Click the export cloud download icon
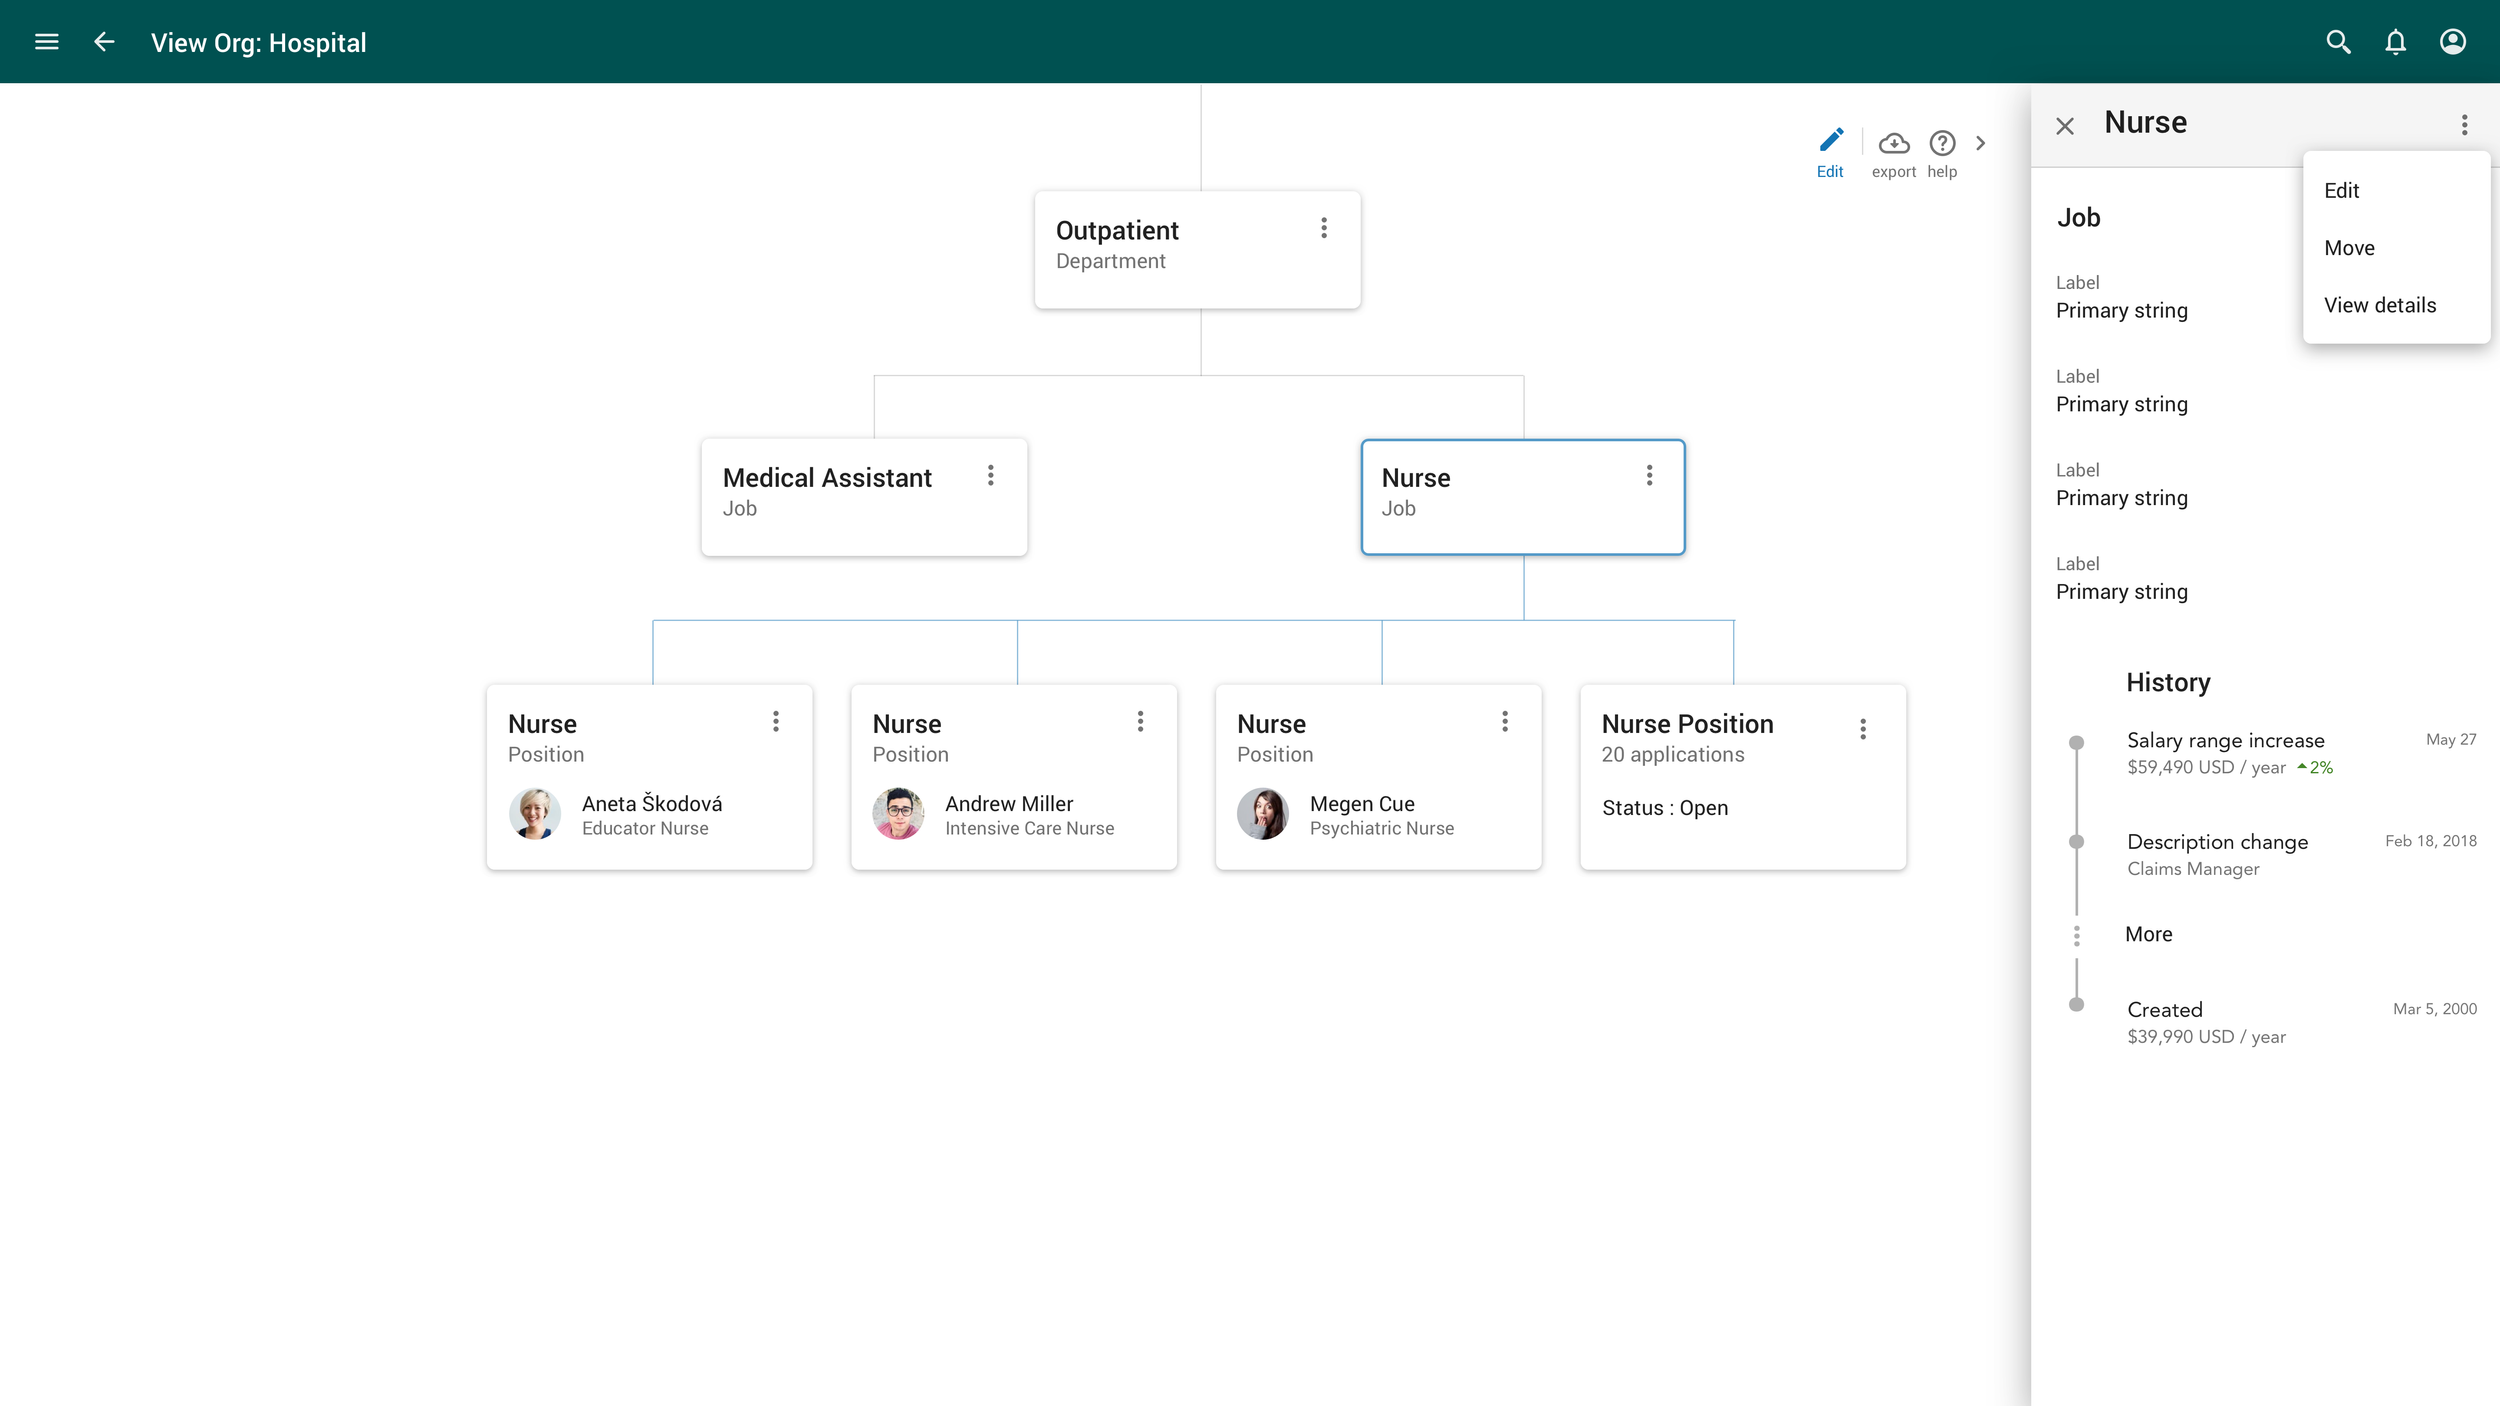Screen dimensions: 2500x1406 (x=1893, y=144)
